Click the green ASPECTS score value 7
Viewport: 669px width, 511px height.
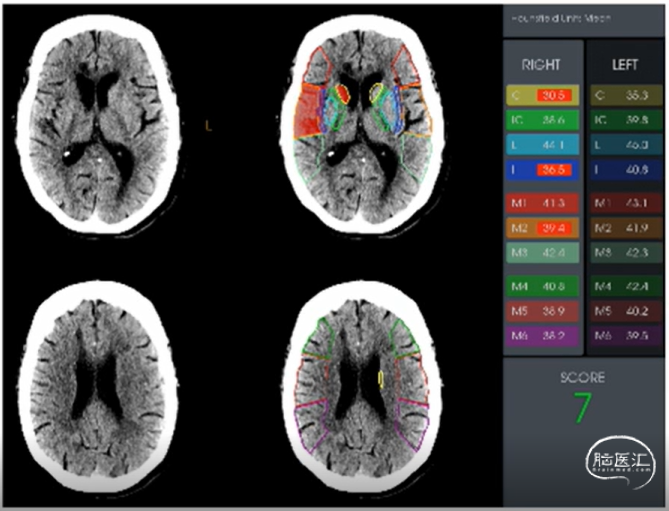582,407
